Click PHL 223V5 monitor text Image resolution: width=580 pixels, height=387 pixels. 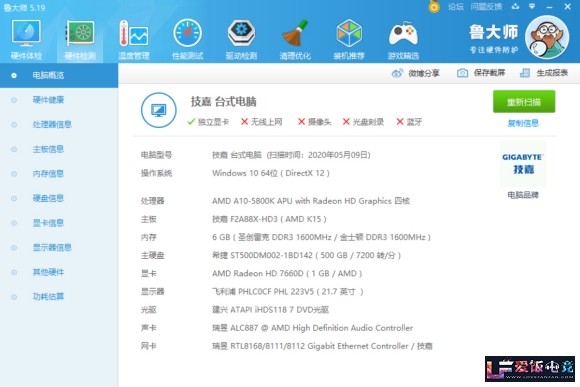288,292
